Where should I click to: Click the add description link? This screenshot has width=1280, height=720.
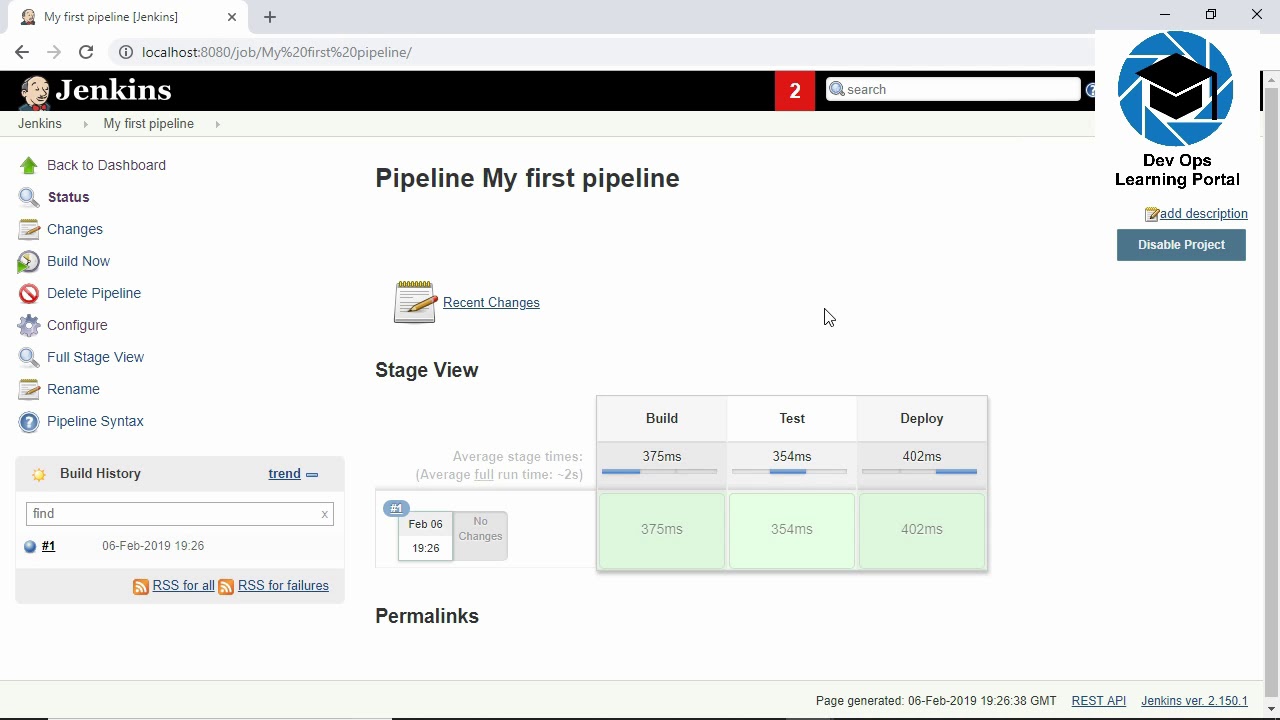pos(1203,214)
